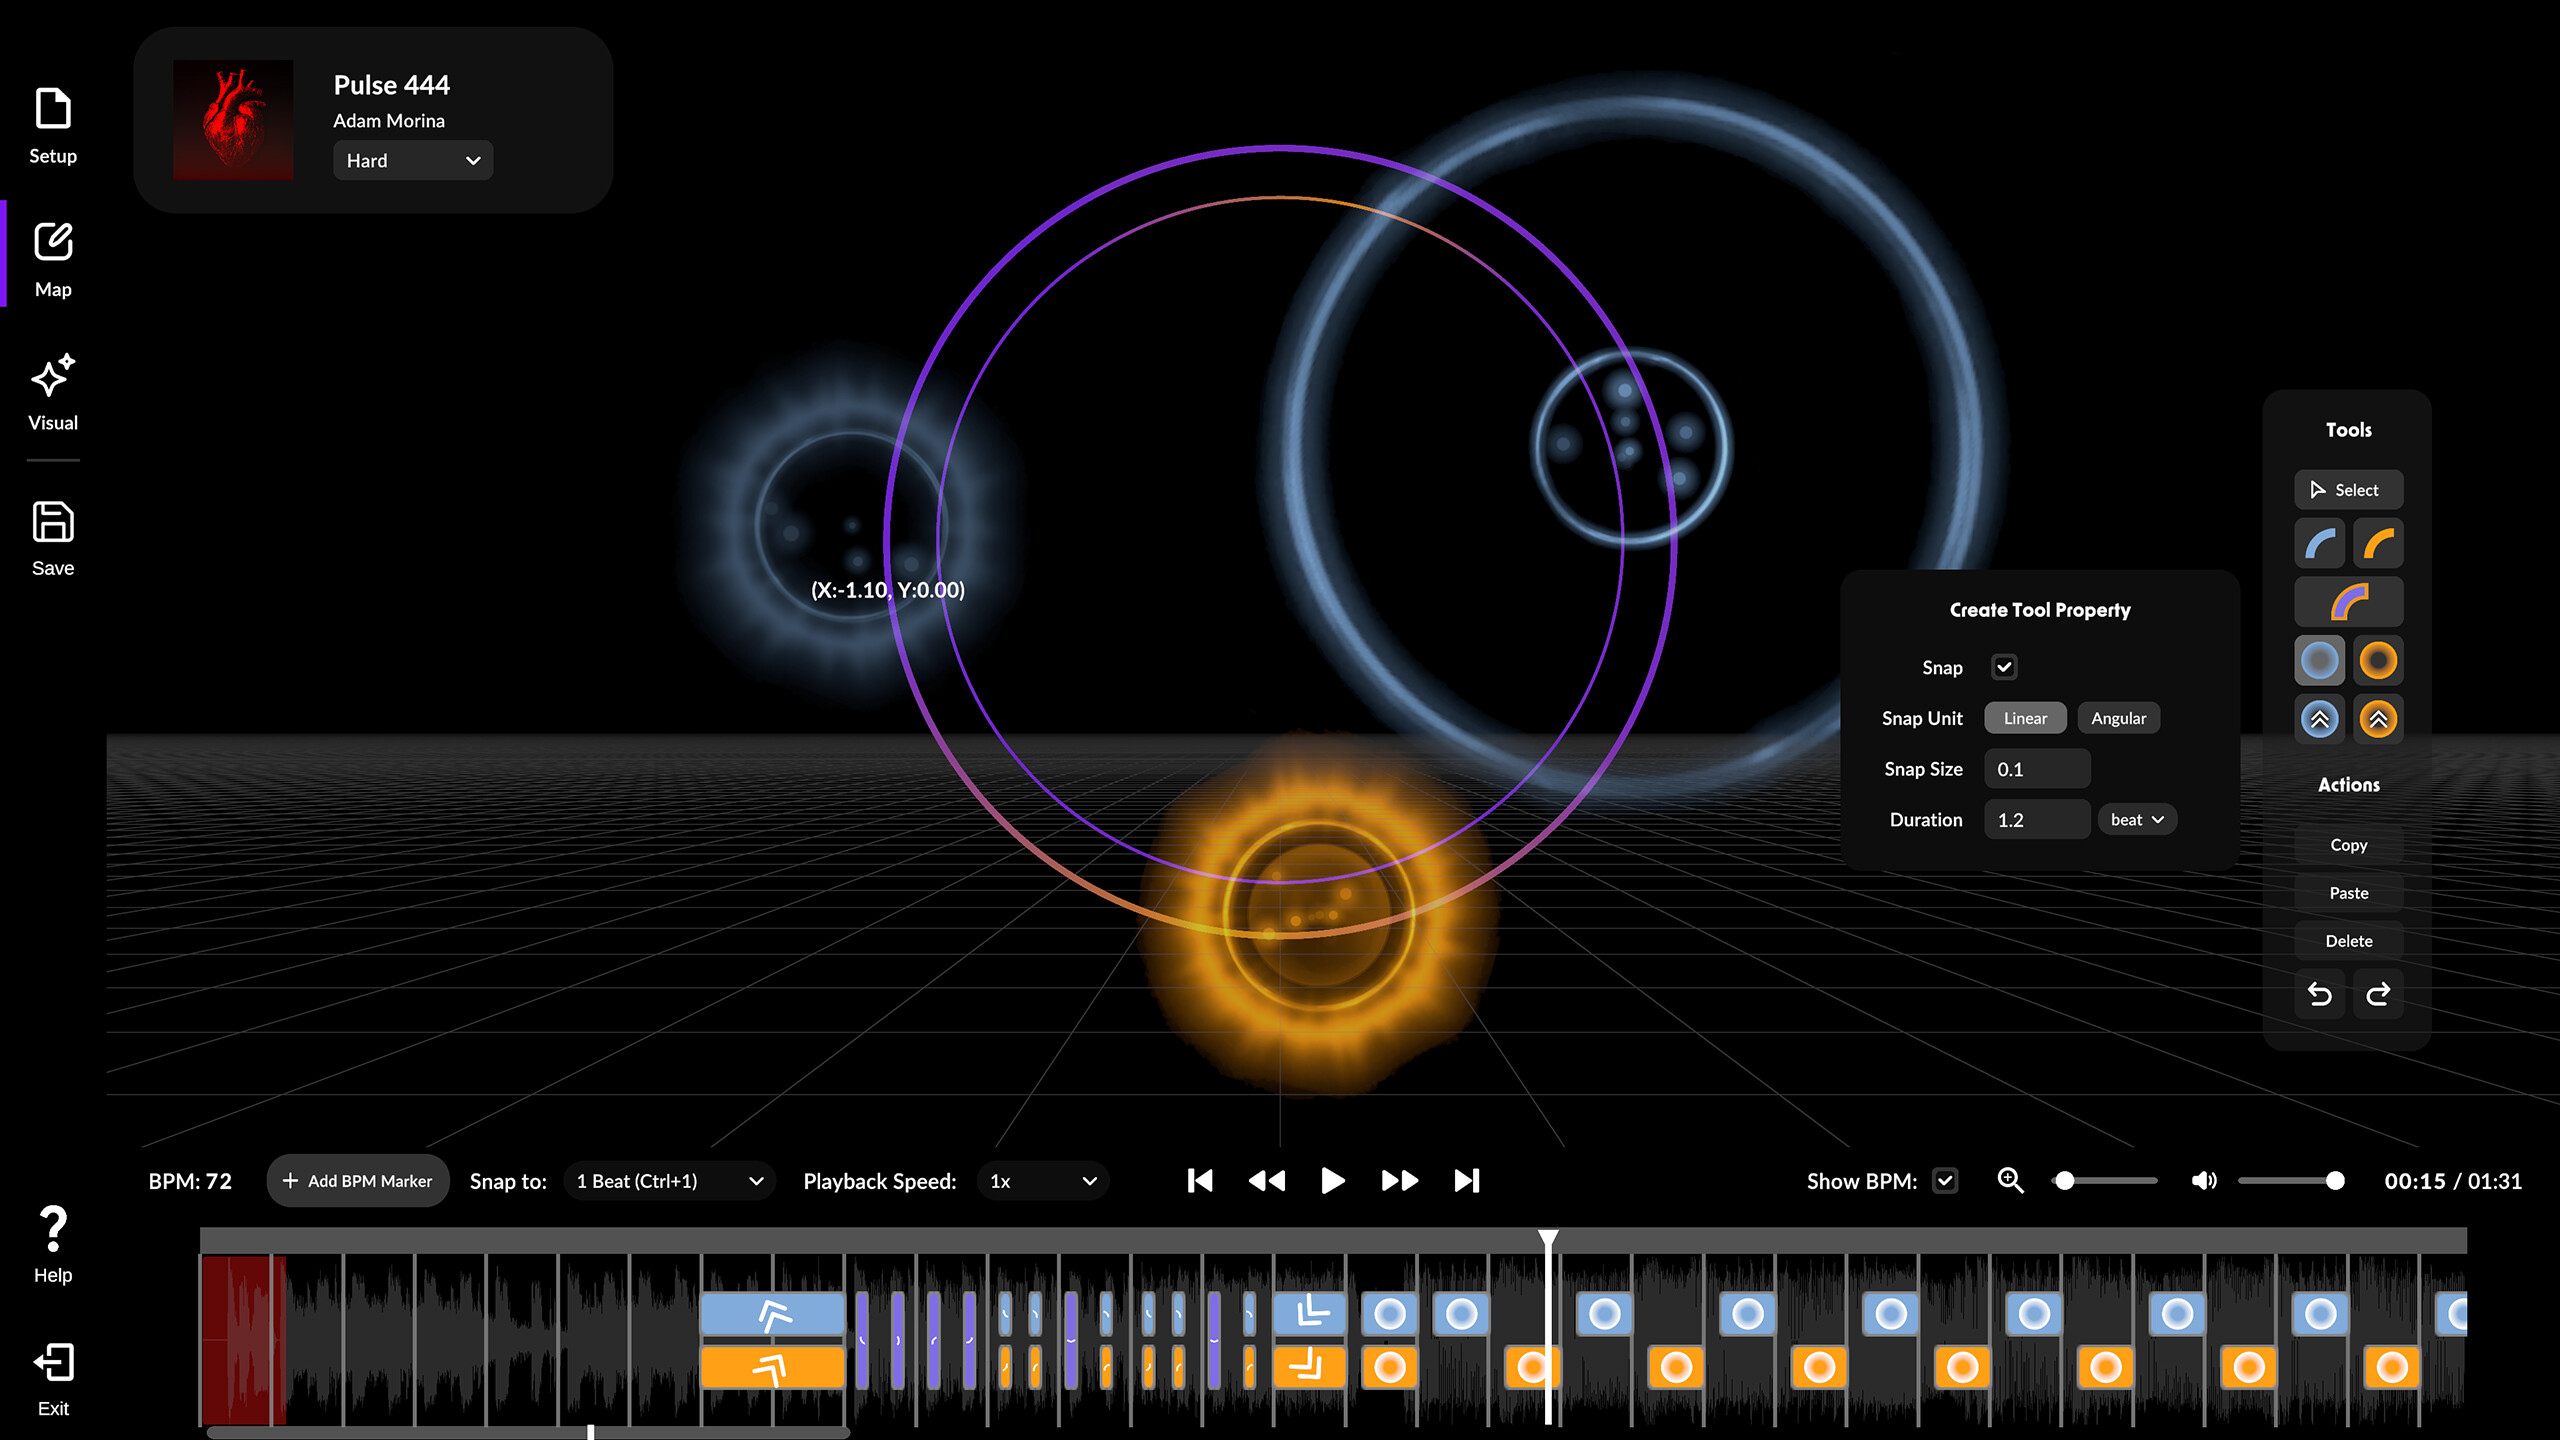Open the Snap to beat dropdown

pyautogui.click(x=668, y=1181)
